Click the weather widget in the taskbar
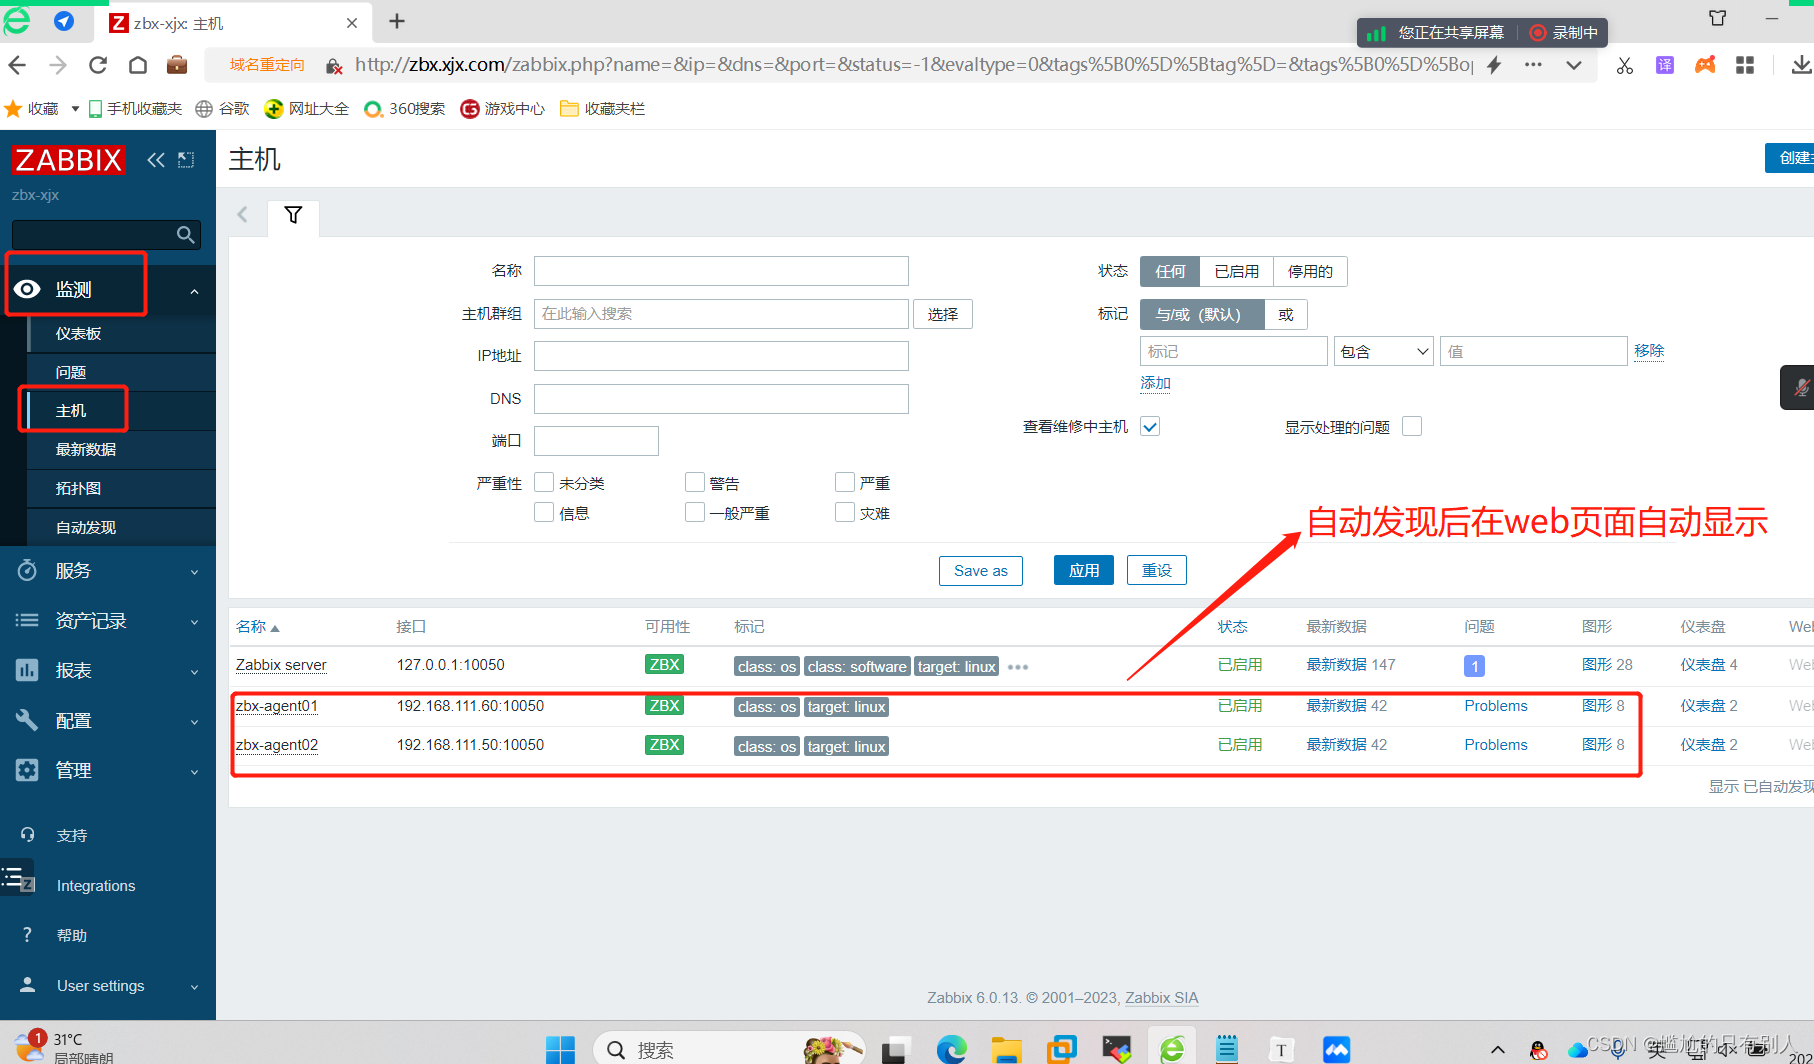Image resolution: width=1814 pixels, height=1064 pixels. 62,1047
